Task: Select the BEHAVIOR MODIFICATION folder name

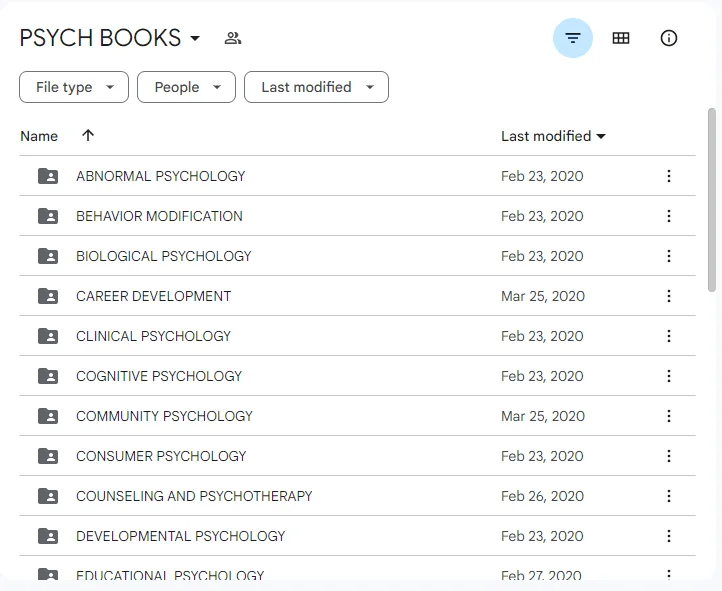Action: pyautogui.click(x=159, y=216)
